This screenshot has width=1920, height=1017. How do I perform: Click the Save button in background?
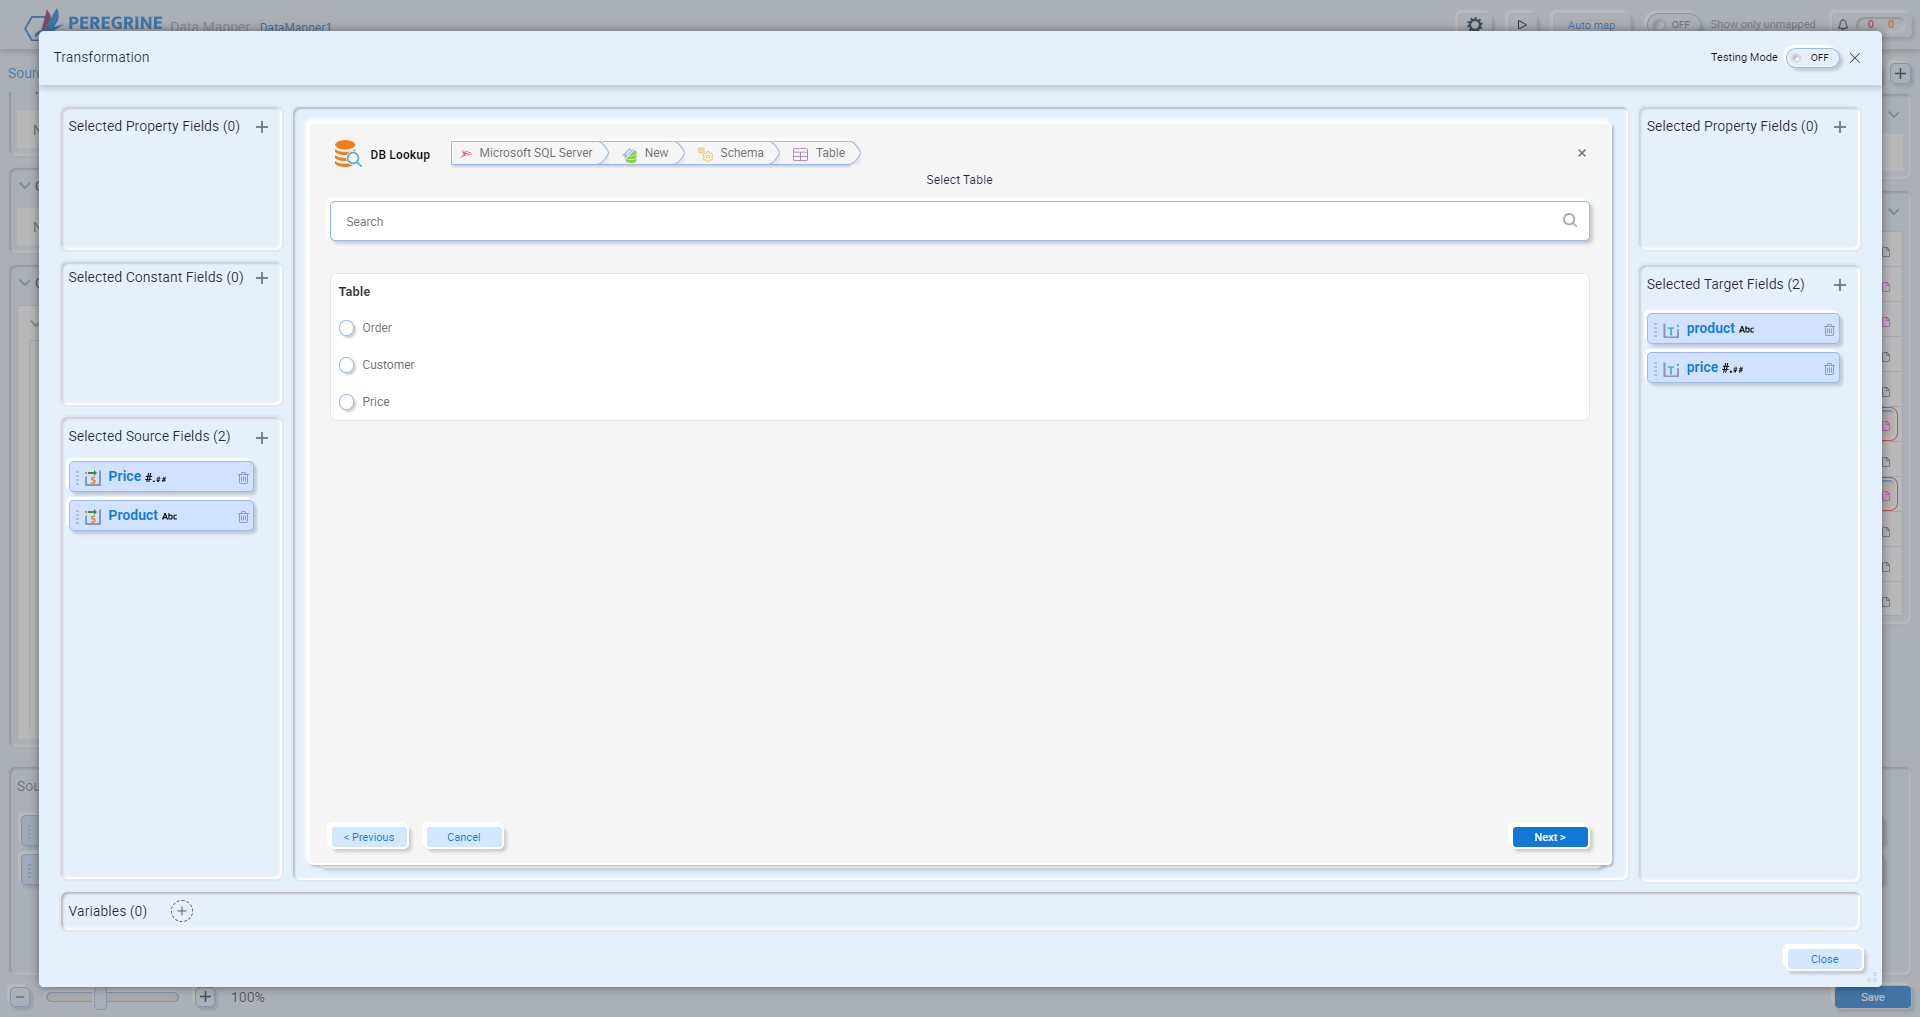(x=1872, y=997)
